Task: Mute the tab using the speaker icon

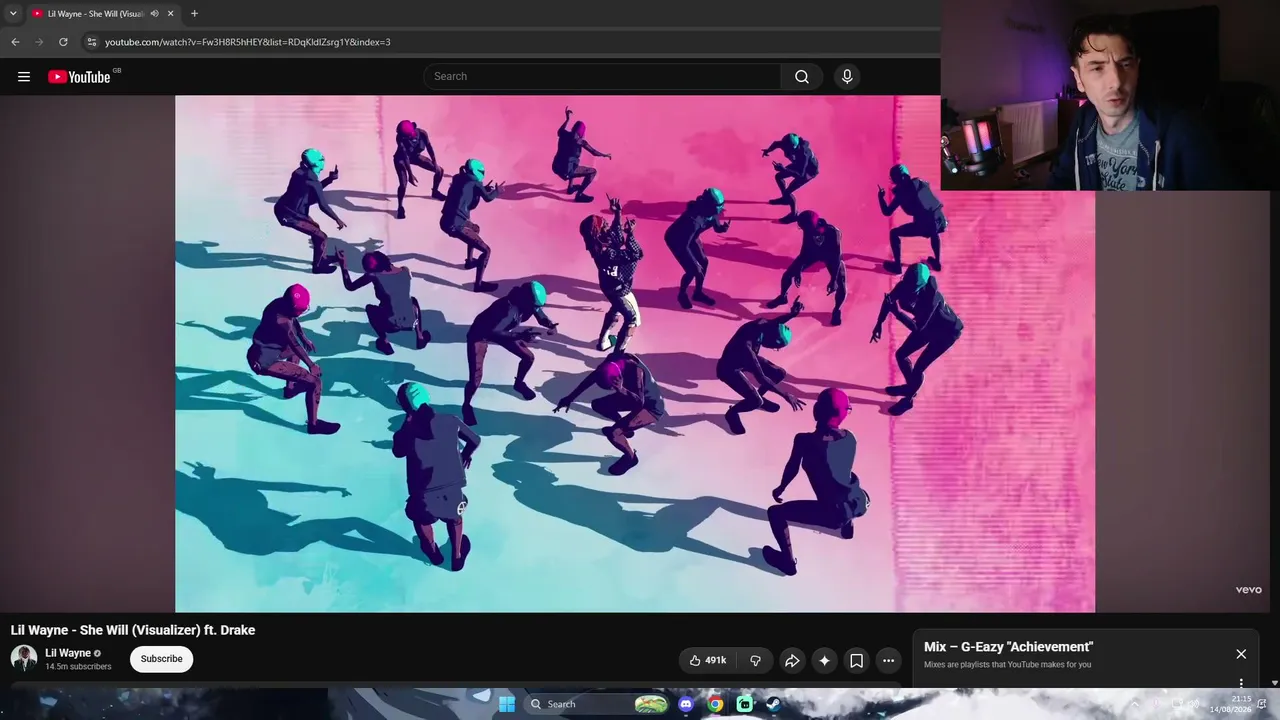Action: [154, 14]
